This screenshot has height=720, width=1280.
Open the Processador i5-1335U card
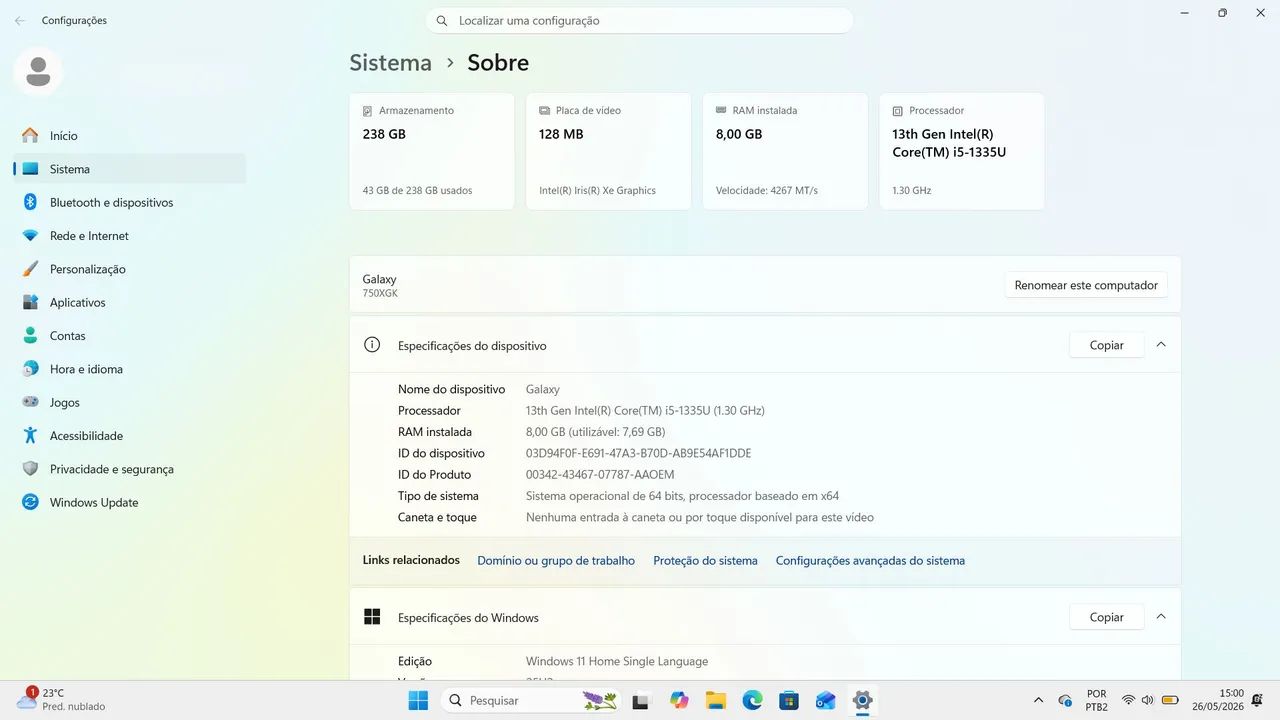[961, 151]
